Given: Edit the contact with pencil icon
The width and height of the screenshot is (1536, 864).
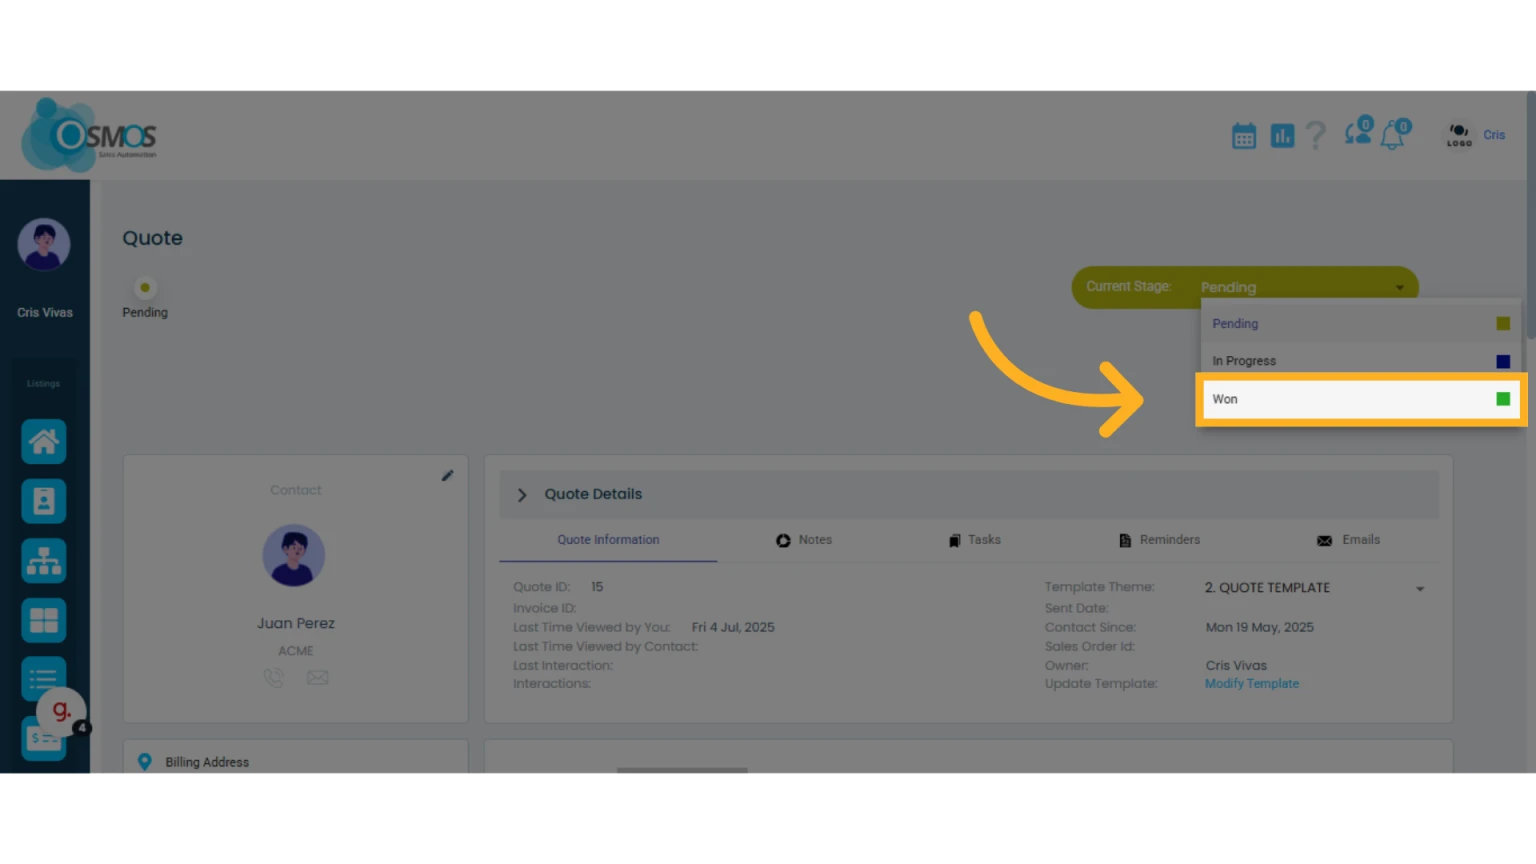Looking at the screenshot, I should click(x=447, y=476).
